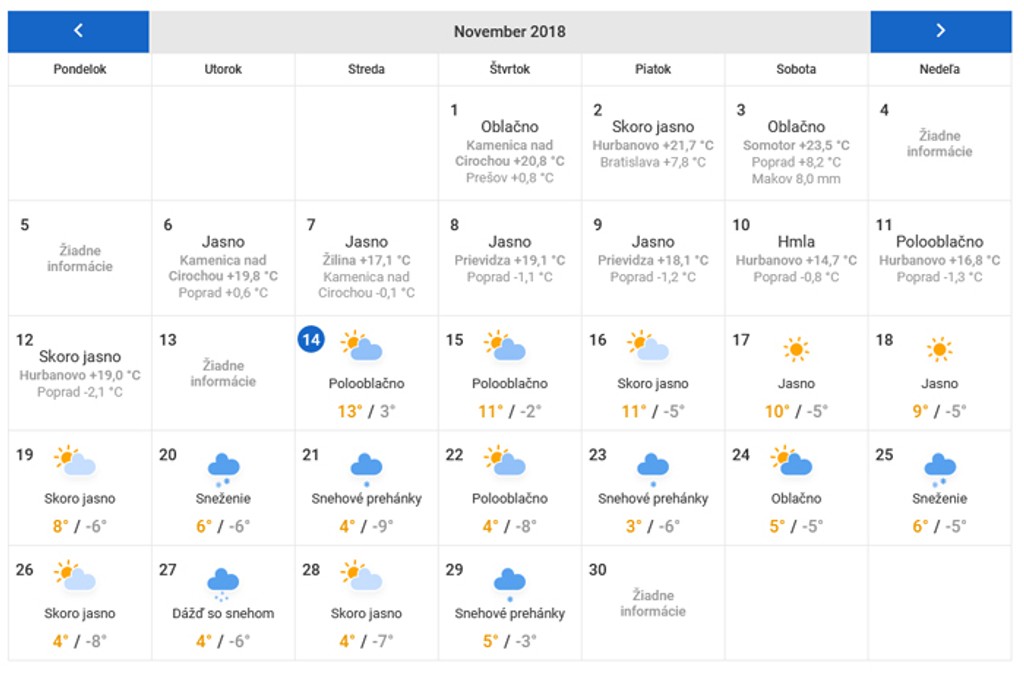The width and height of the screenshot is (1024, 673).
Task: Click the sunny icon on November 18
Action: 939,349
